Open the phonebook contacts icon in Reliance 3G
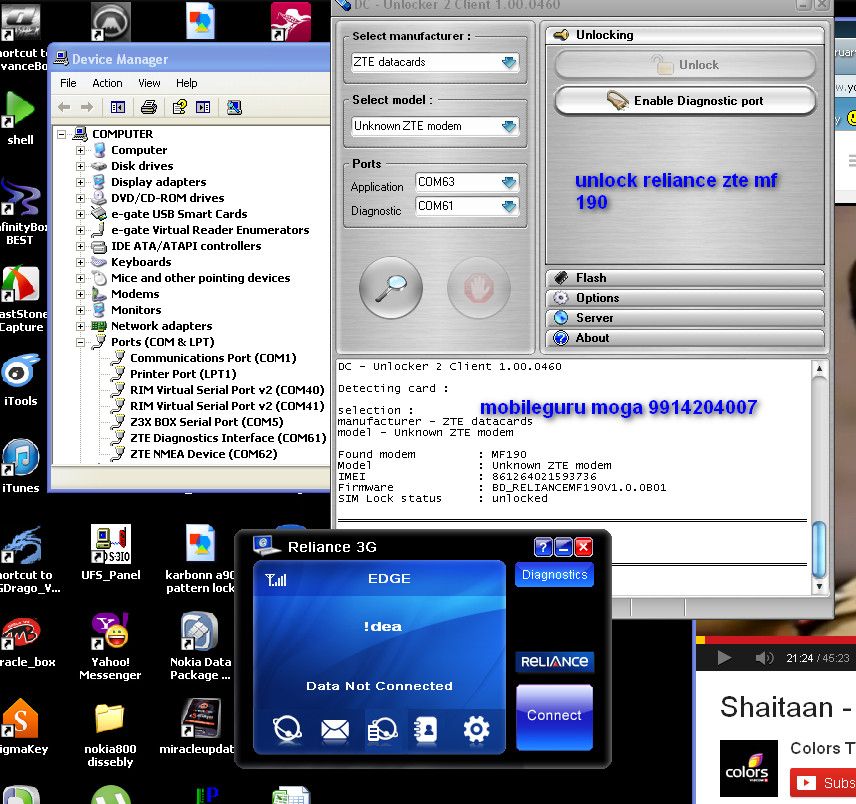This screenshot has height=804, width=856. tap(426, 729)
